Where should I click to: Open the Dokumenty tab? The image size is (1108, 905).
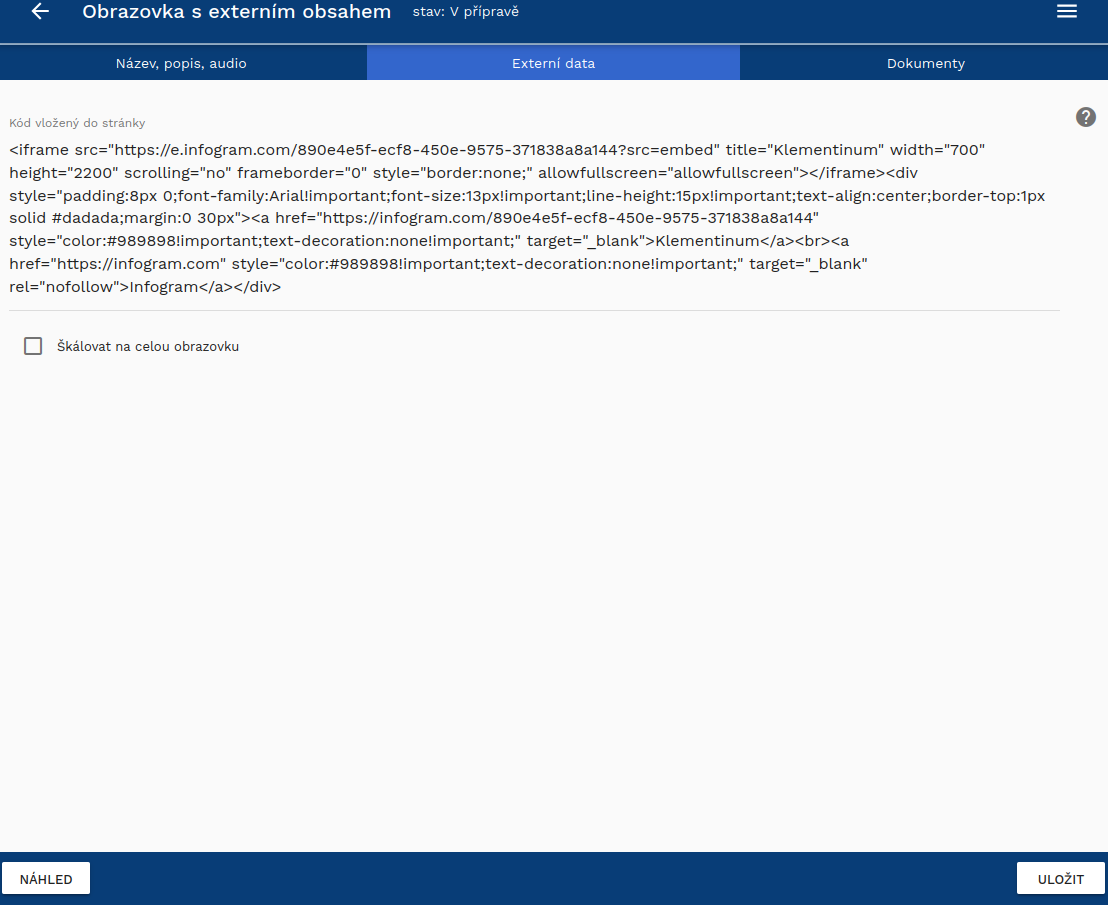(x=925, y=63)
